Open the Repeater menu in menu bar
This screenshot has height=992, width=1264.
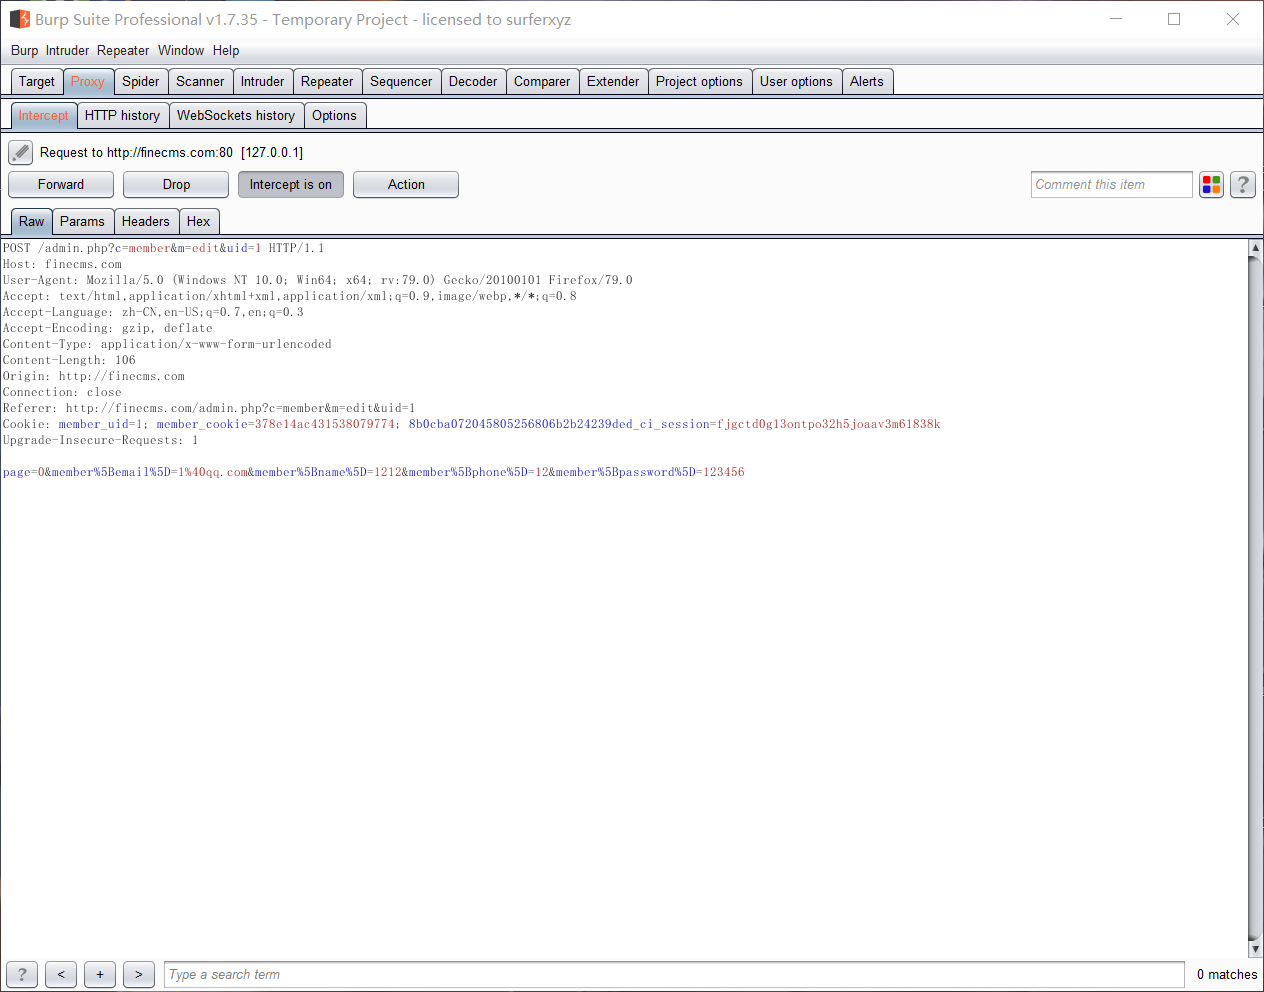pos(123,51)
